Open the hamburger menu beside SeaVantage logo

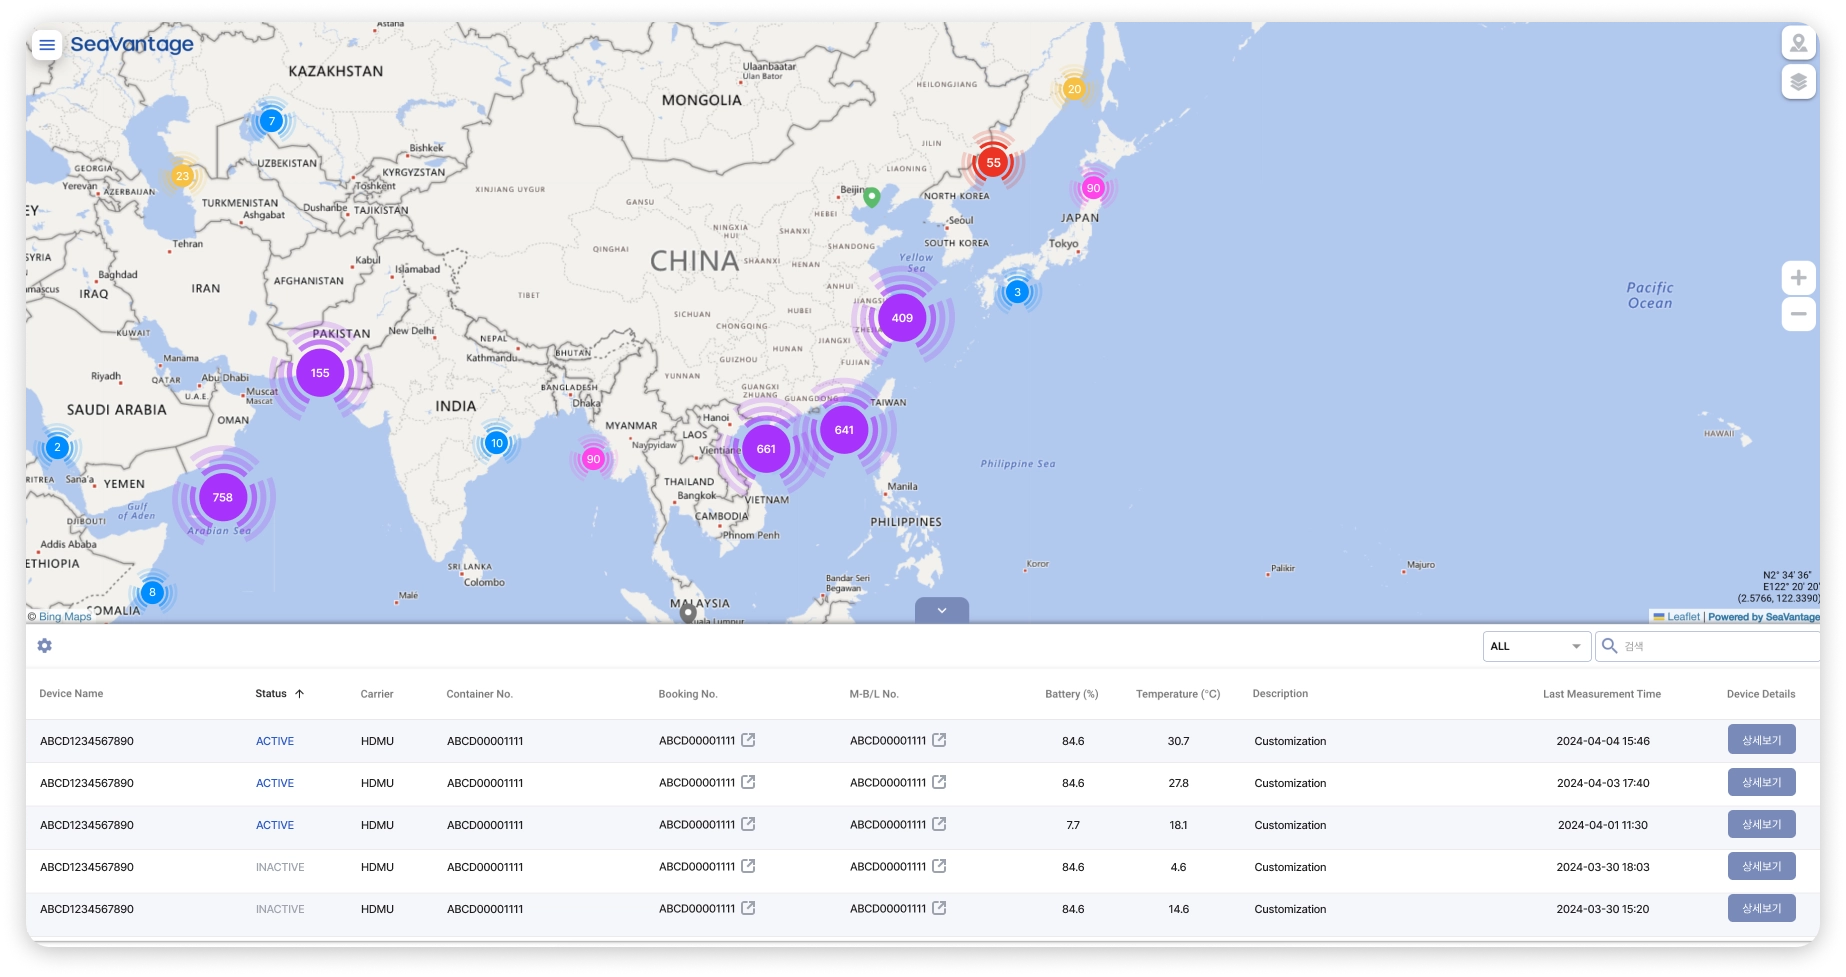pos(47,45)
